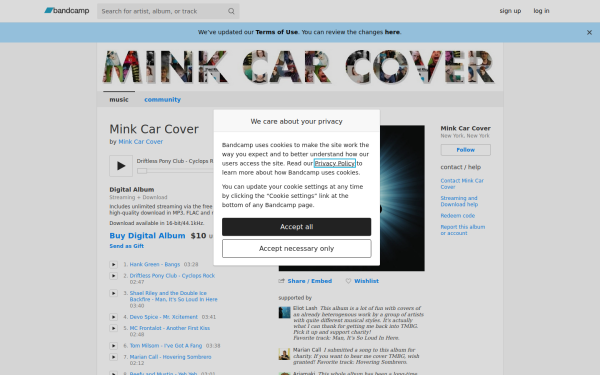Click Send as Gift link

(127, 246)
